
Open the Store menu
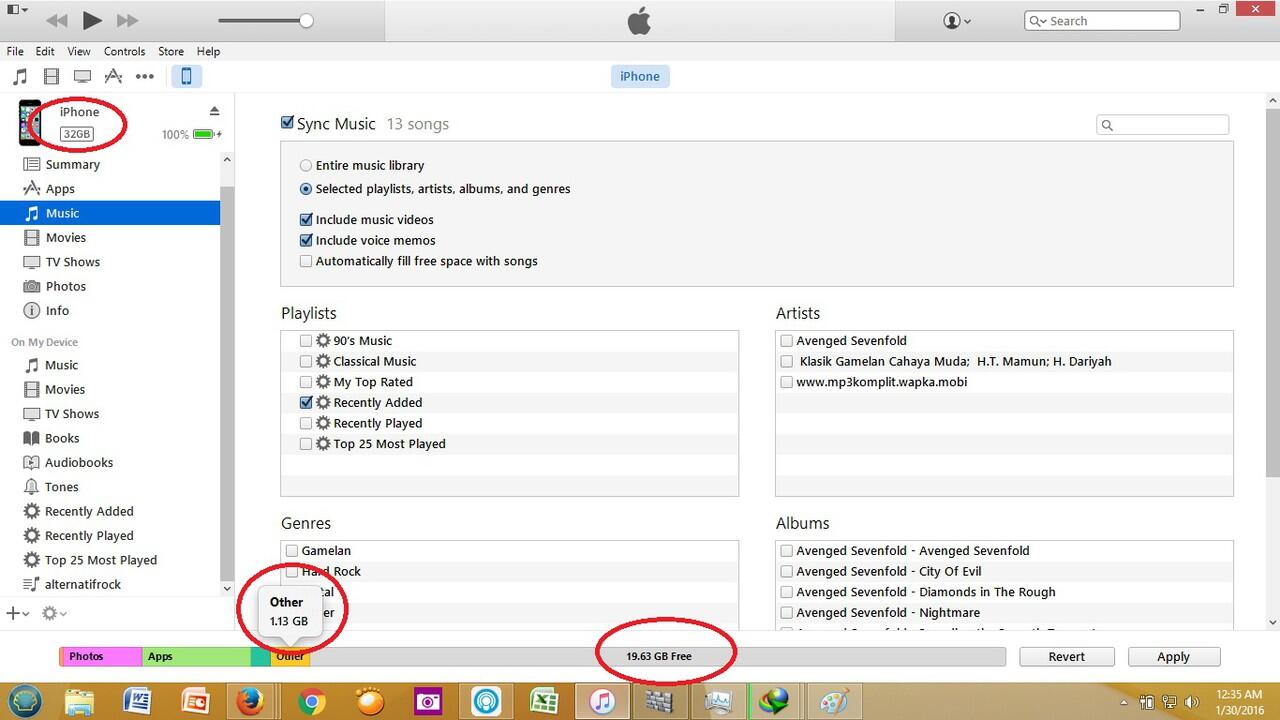[x=171, y=51]
